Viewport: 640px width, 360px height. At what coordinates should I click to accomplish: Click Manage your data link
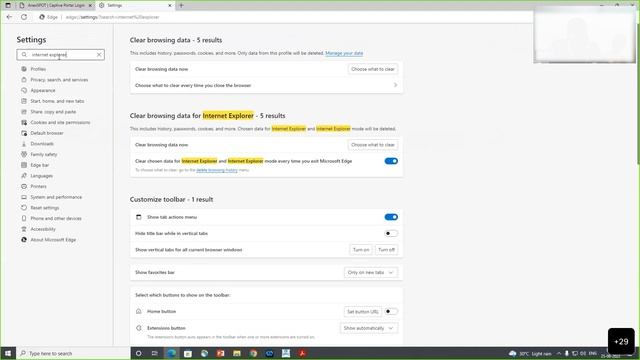[x=344, y=53]
